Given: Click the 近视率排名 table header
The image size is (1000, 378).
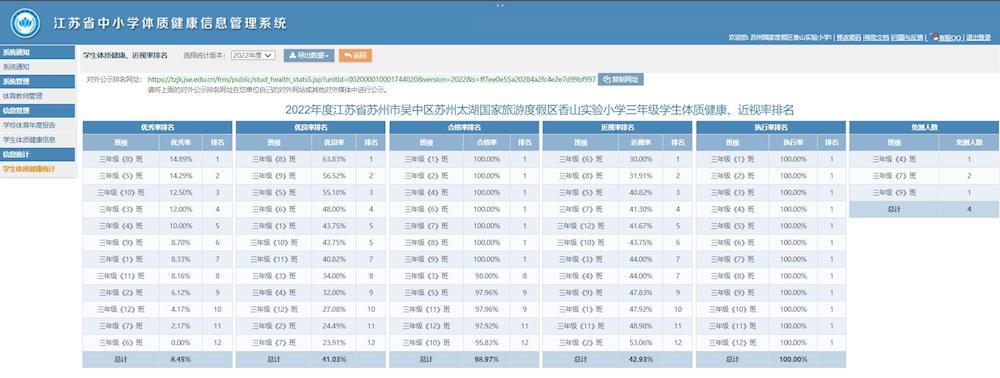Looking at the screenshot, I should [617, 127].
